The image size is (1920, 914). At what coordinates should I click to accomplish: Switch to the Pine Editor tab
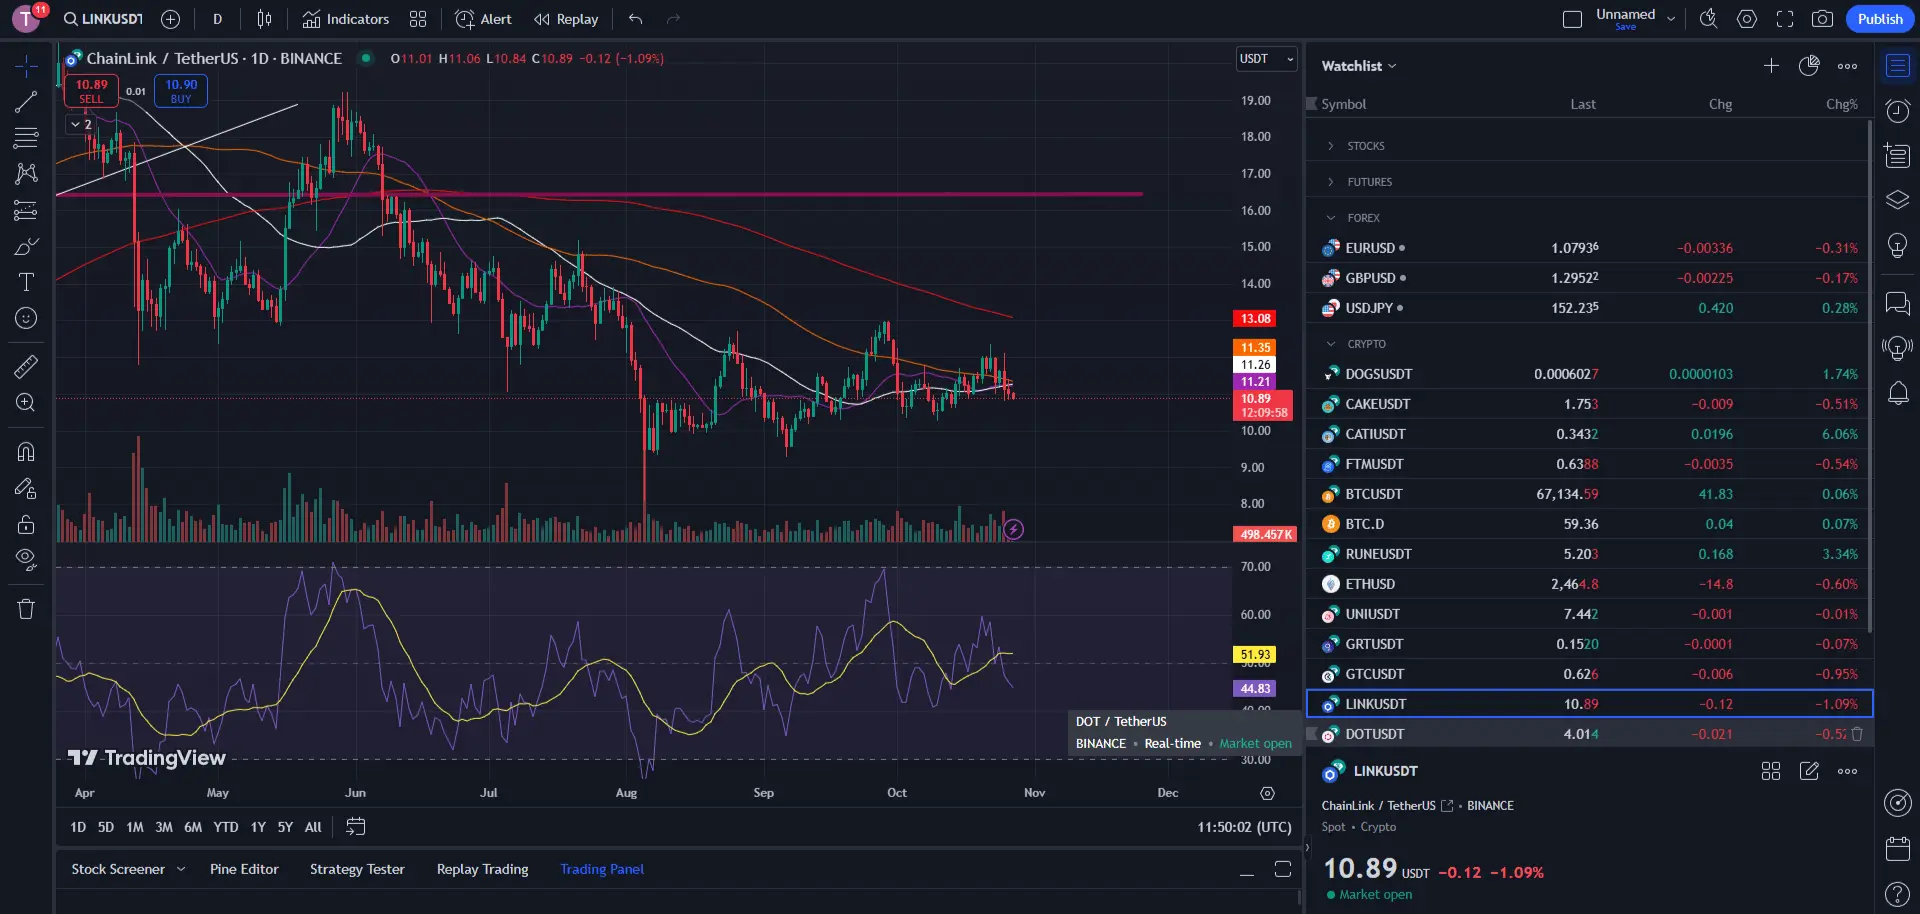pos(244,869)
